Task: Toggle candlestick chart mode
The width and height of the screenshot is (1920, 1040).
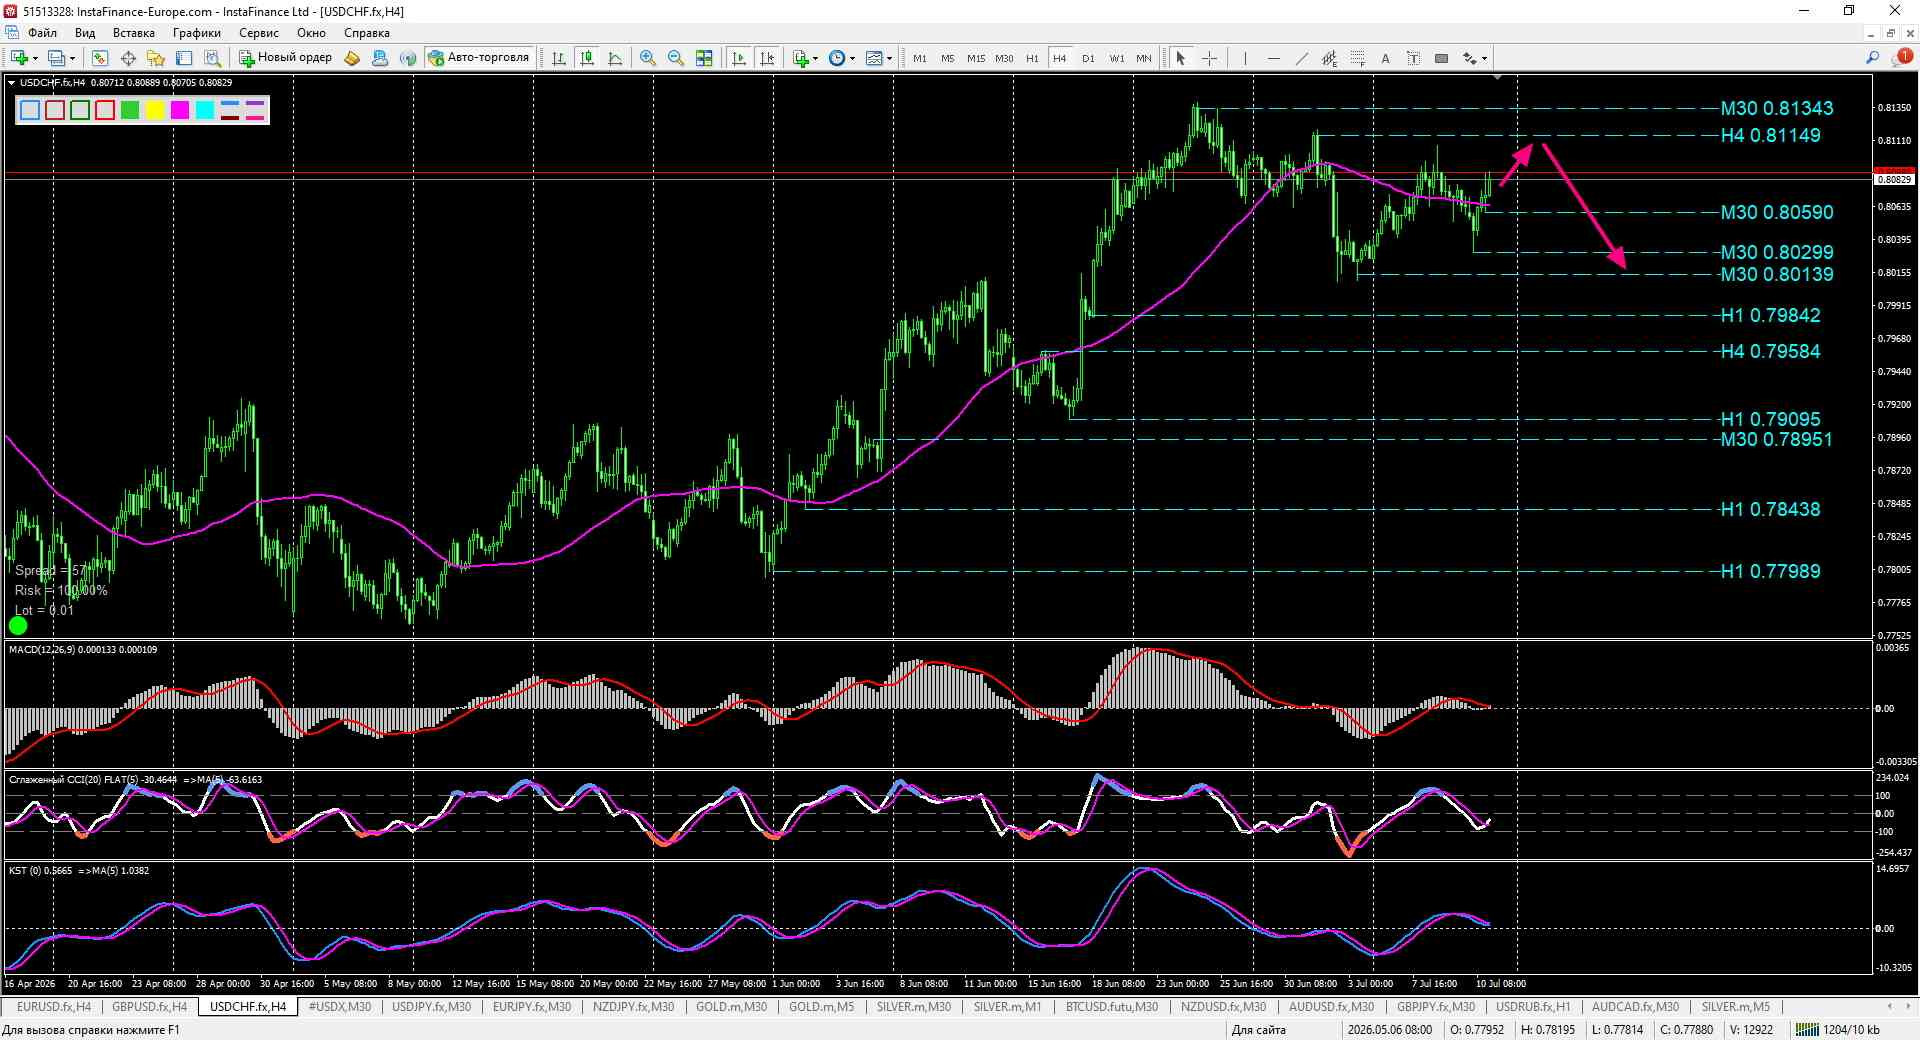Action: 587,58
